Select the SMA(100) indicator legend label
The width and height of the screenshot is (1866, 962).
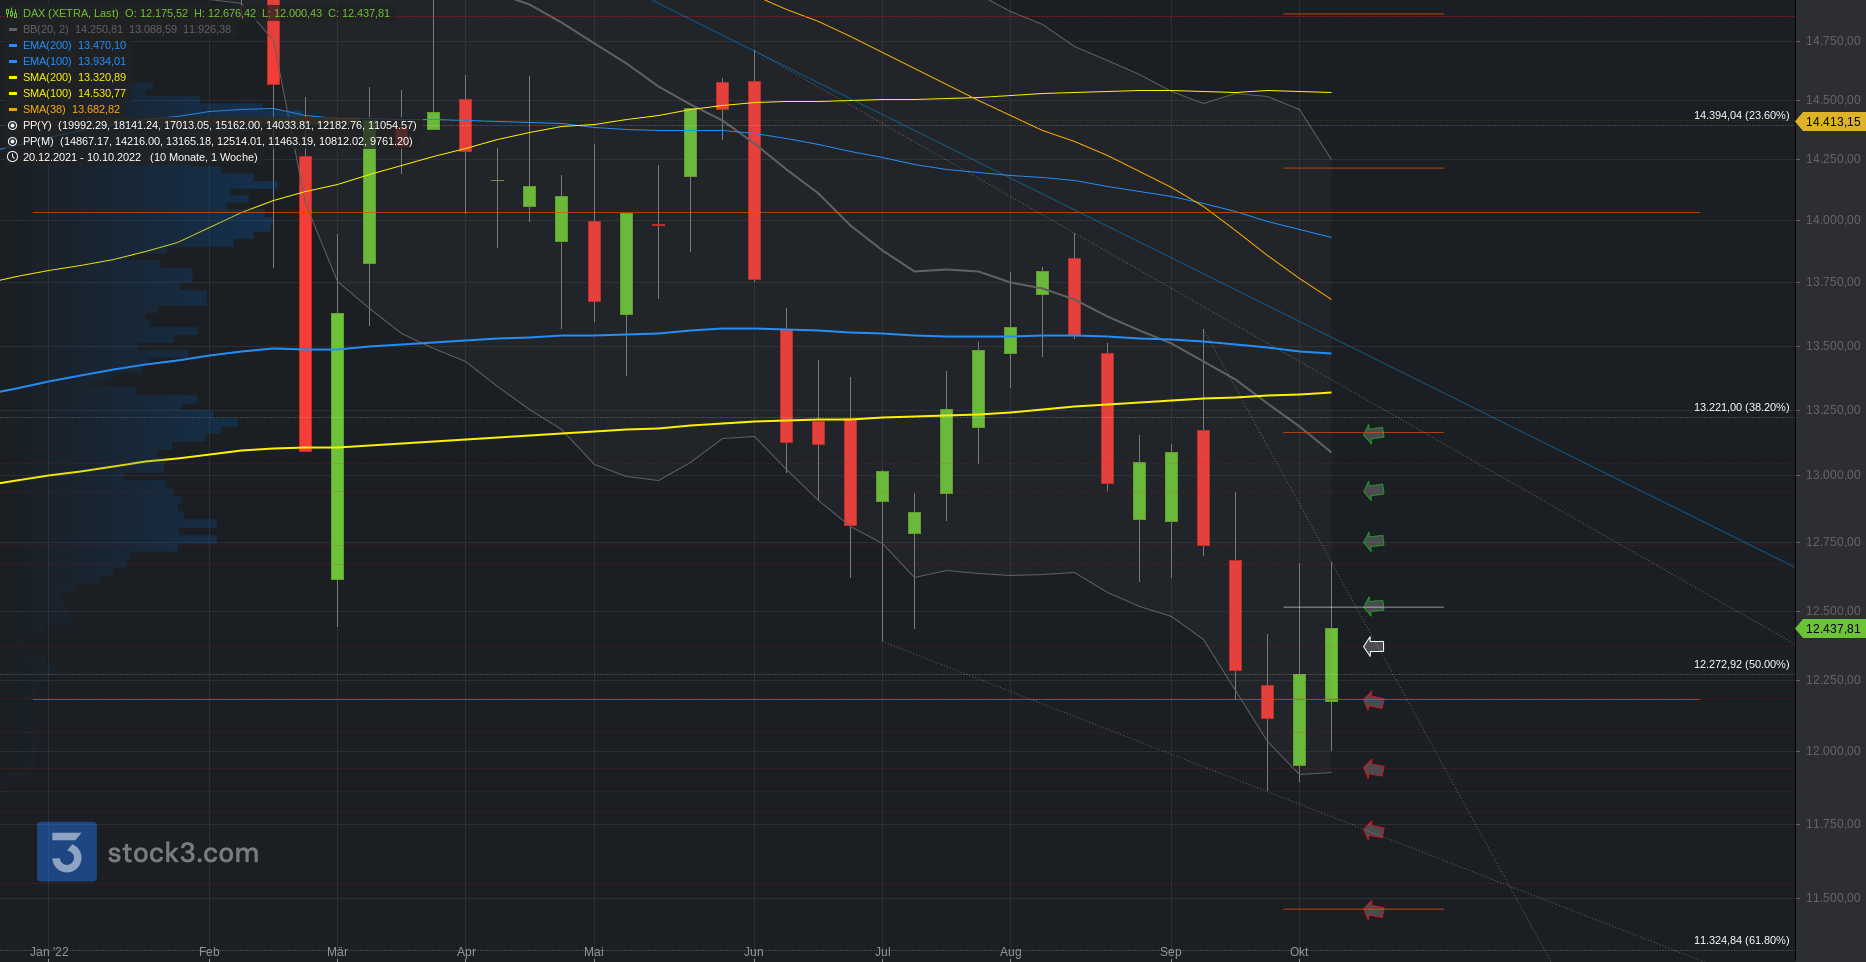[47, 93]
